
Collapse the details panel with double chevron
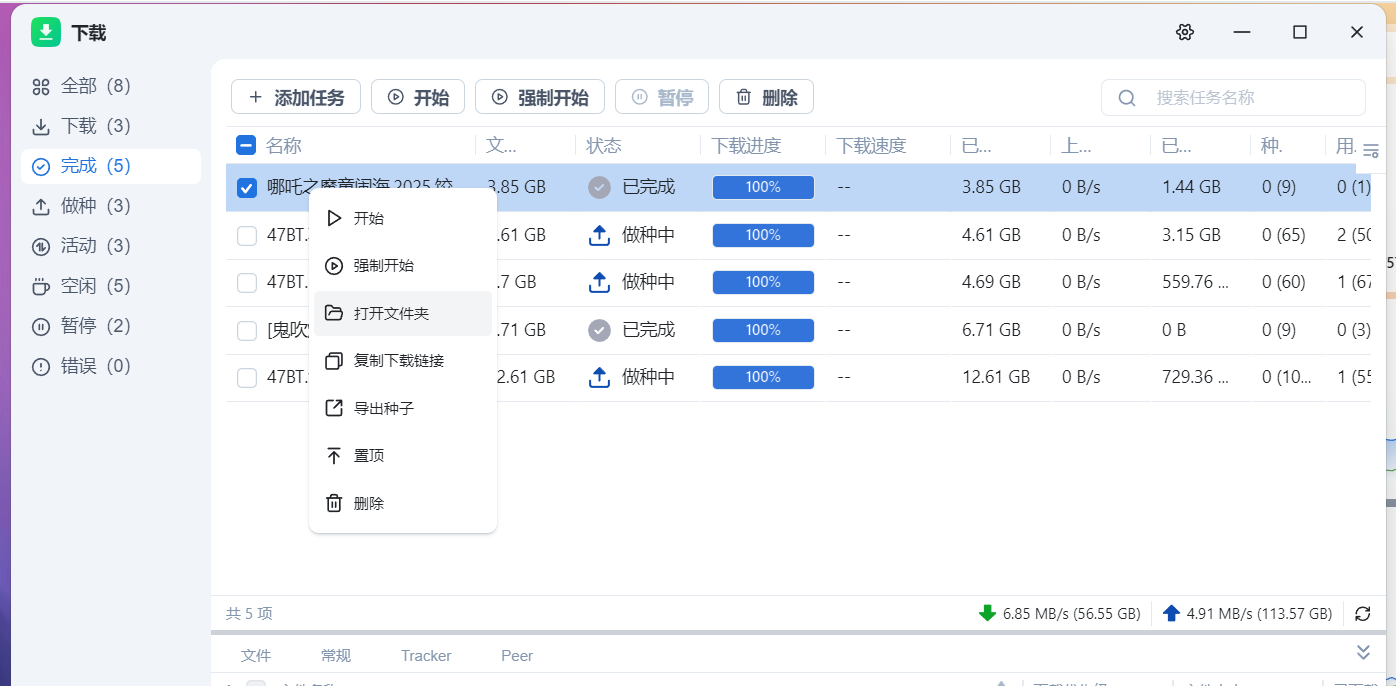(1363, 652)
